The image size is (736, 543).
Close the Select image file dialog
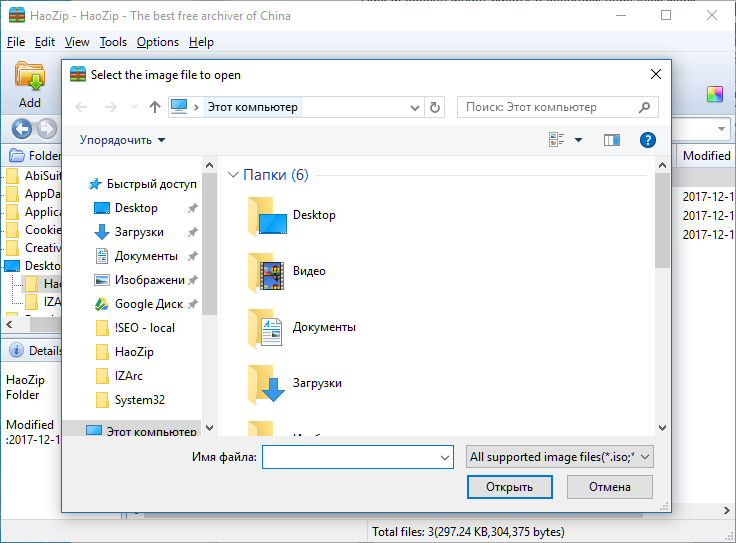pos(656,74)
